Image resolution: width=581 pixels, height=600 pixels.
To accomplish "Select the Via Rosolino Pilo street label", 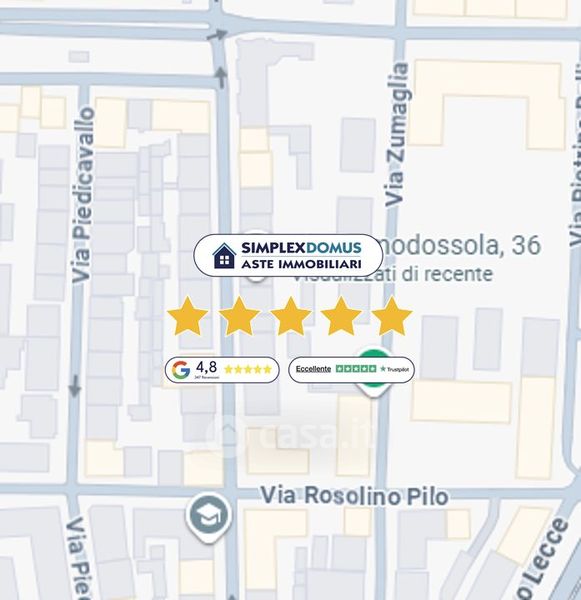I will [354, 496].
